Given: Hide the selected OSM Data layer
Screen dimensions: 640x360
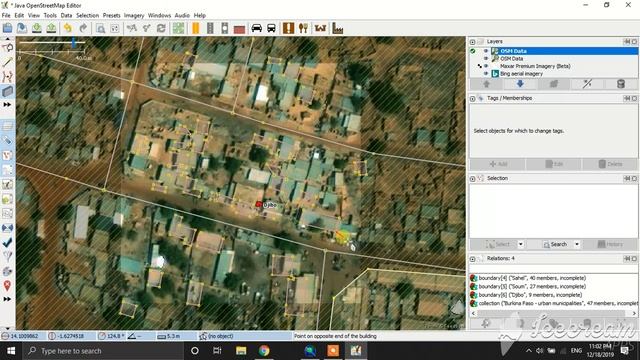Looking at the screenshot, I should [x=486, y=51].
